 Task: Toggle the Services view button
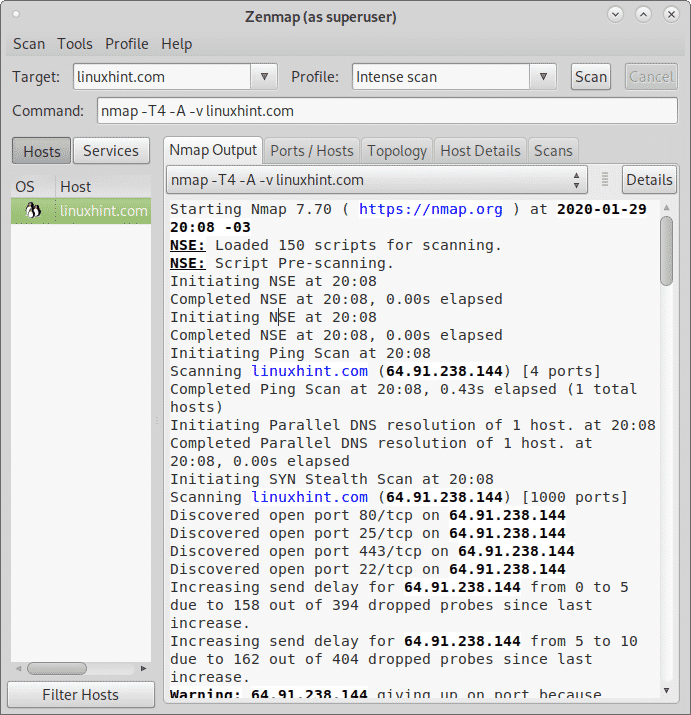110,151
